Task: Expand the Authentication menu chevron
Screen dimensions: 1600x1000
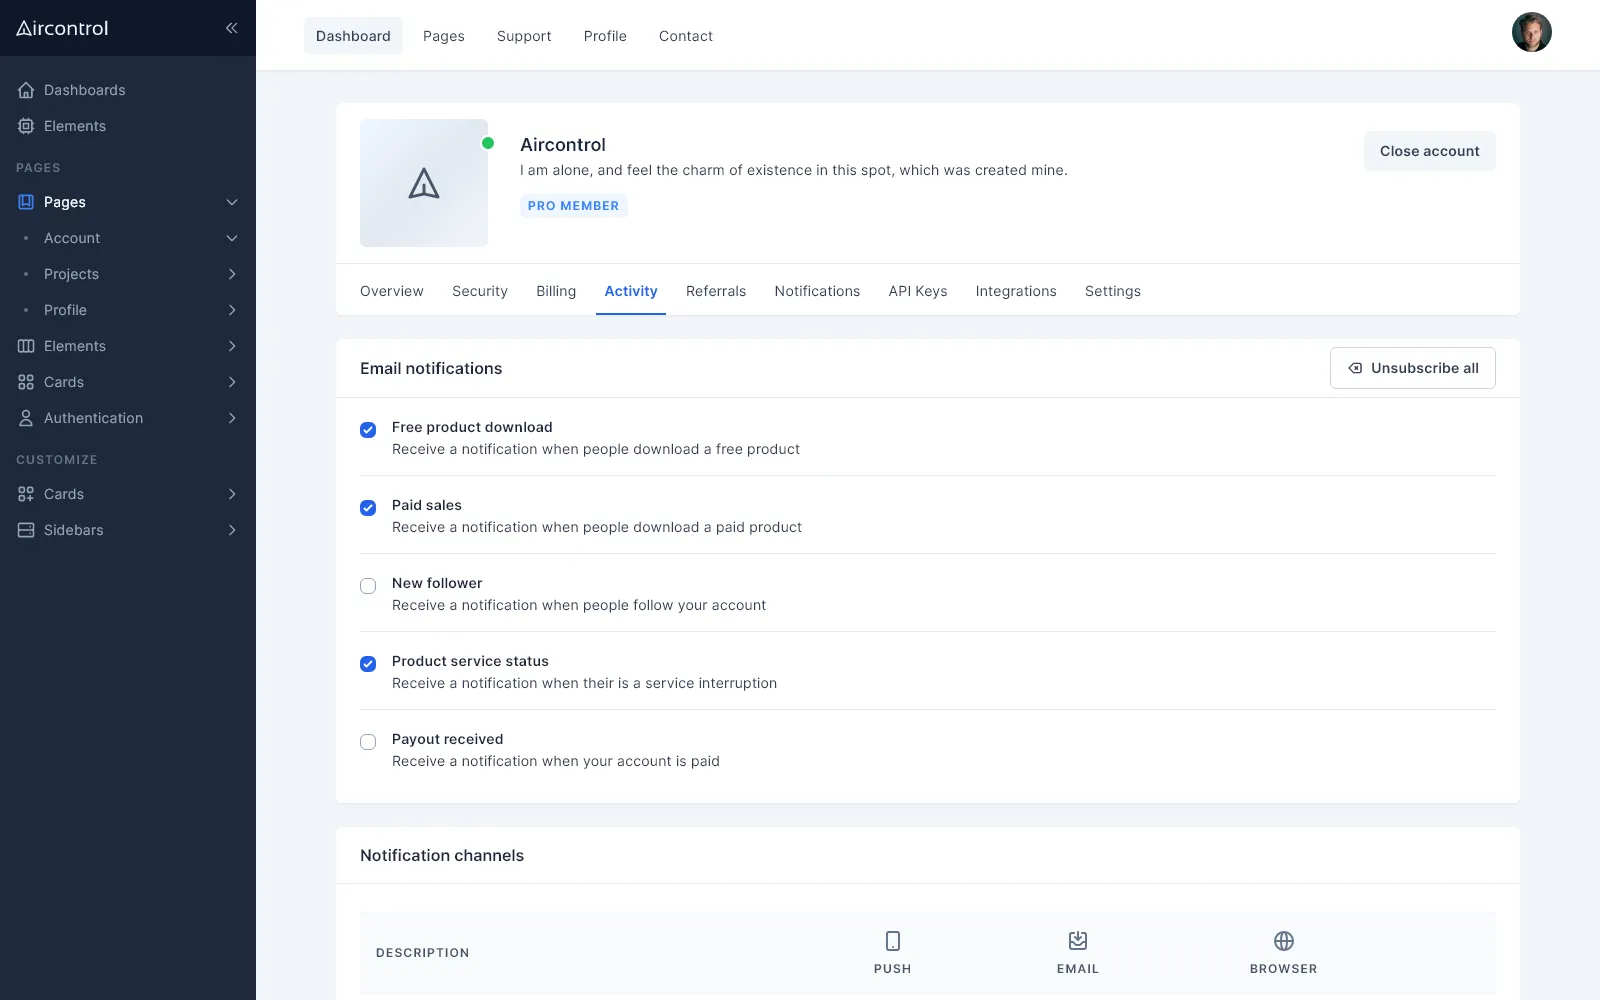Action: click(x=232, y=418)
